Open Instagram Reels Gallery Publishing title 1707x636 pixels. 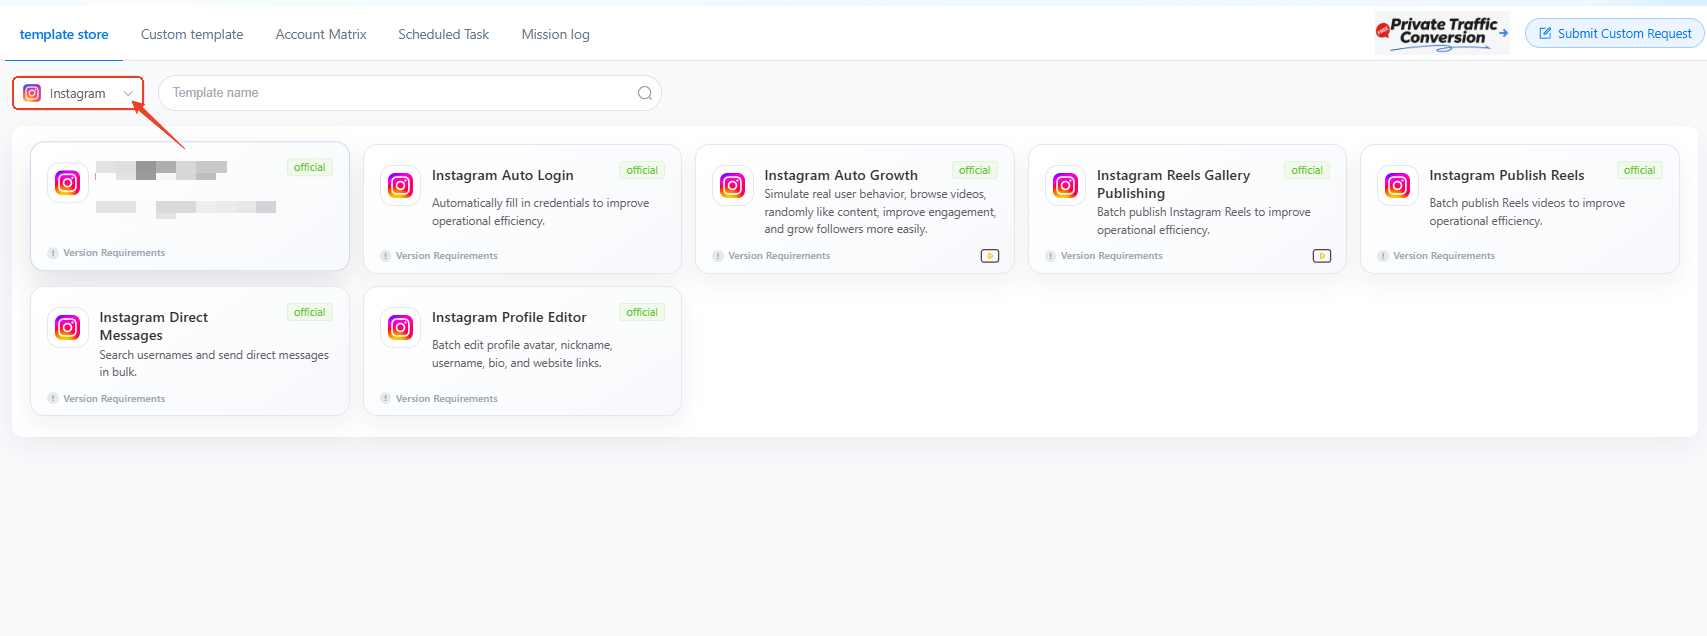point(1173,184)
